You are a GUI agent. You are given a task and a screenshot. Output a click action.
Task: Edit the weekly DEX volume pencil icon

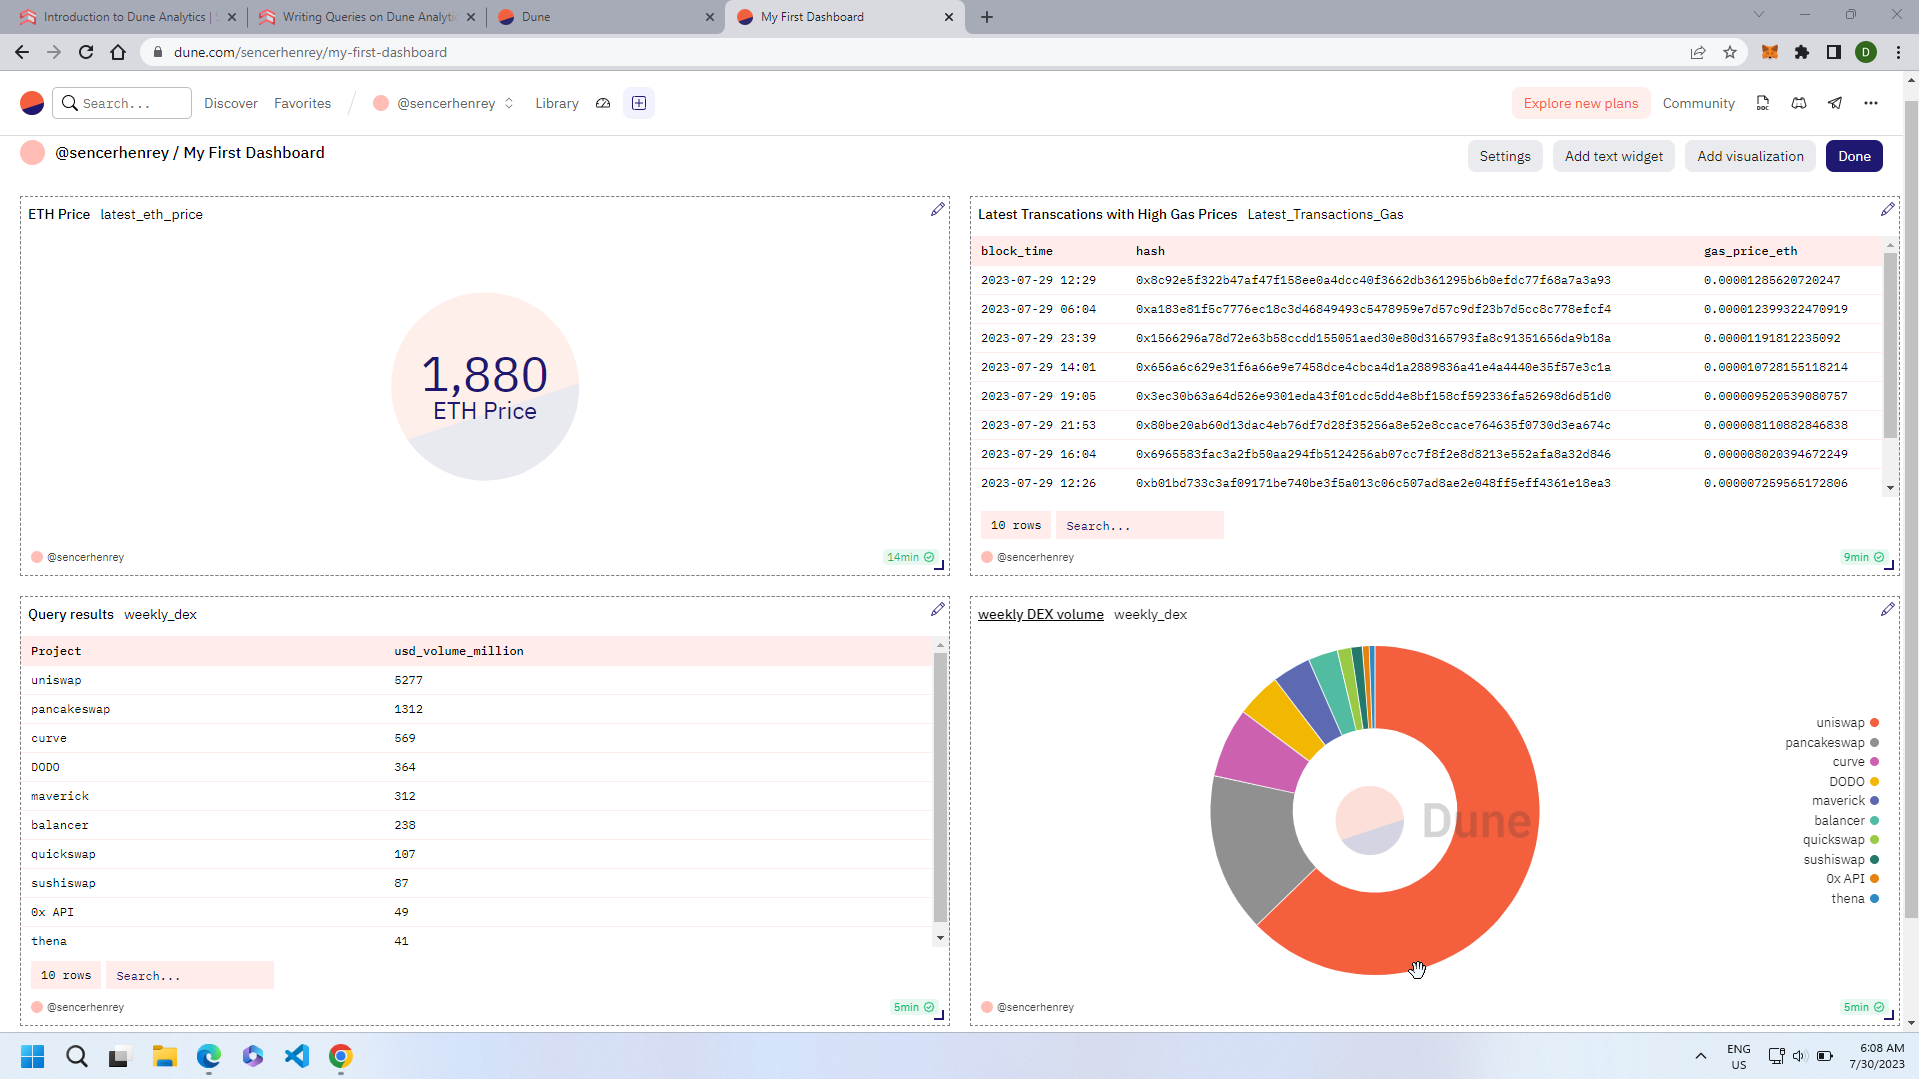coord(1887,609)
